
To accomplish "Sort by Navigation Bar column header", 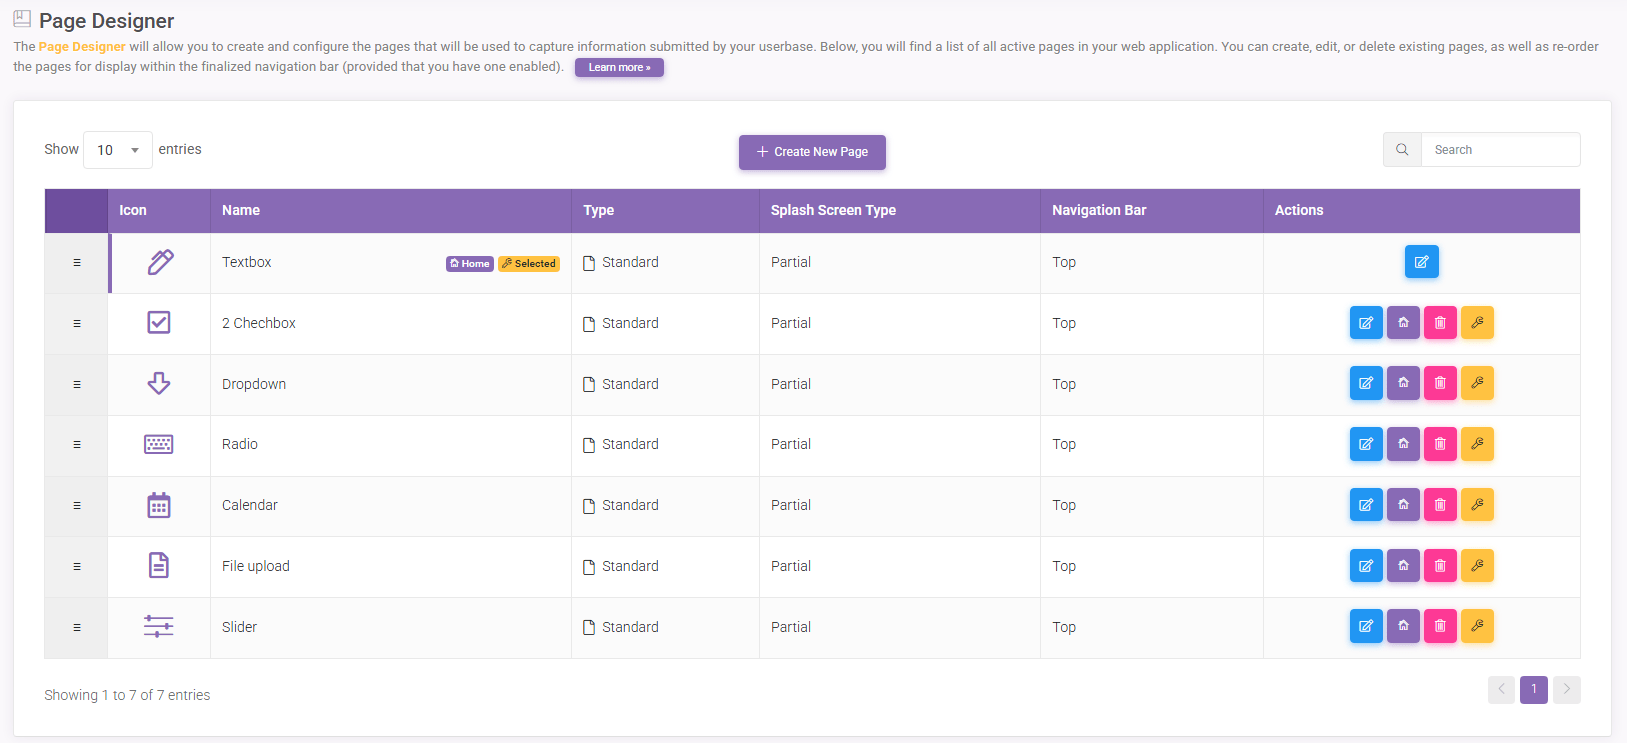I will tap(1098, 210).
